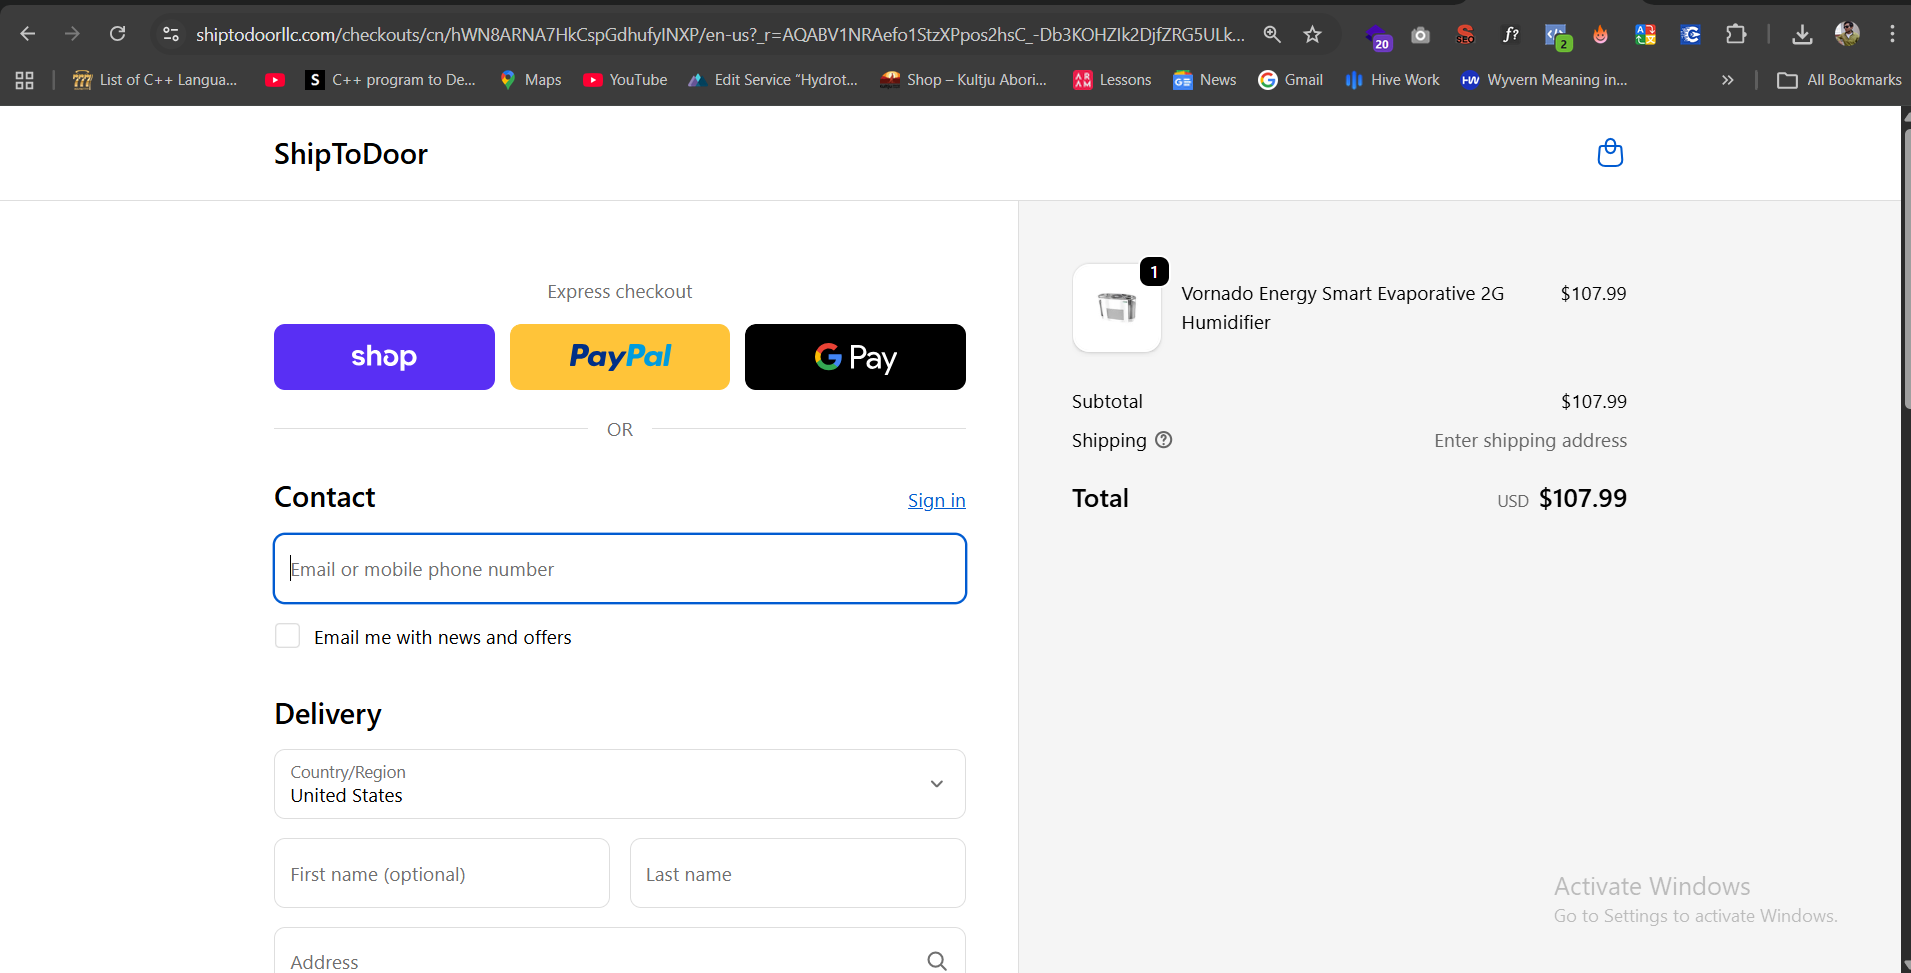This screenshot has width=1911, height=973.
Task: Click the Address input field
Action: [x=620, y=951]
